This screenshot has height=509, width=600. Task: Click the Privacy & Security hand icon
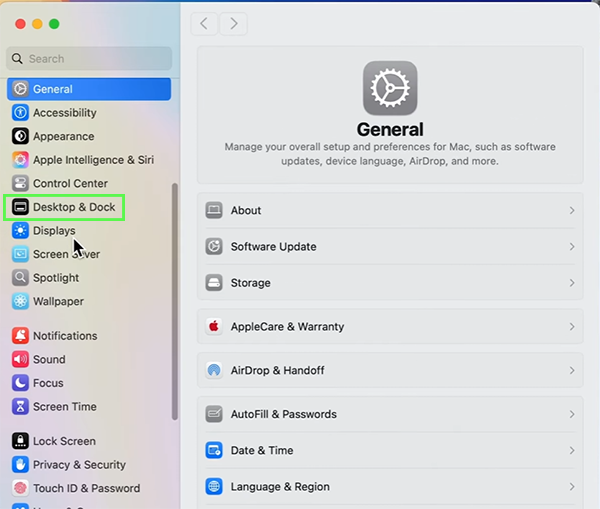(x=20, y=465)
